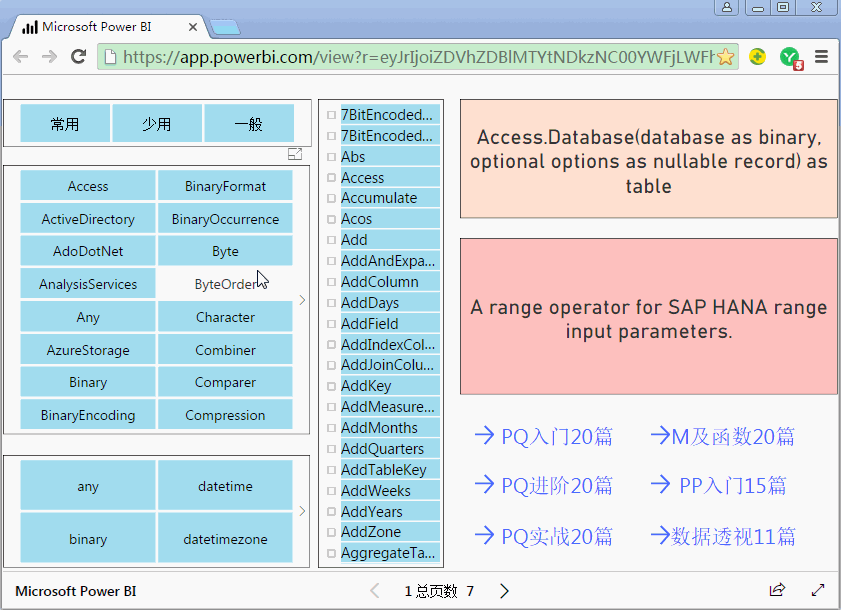Choose the Compression category button
841x610 pixels.
225,415
